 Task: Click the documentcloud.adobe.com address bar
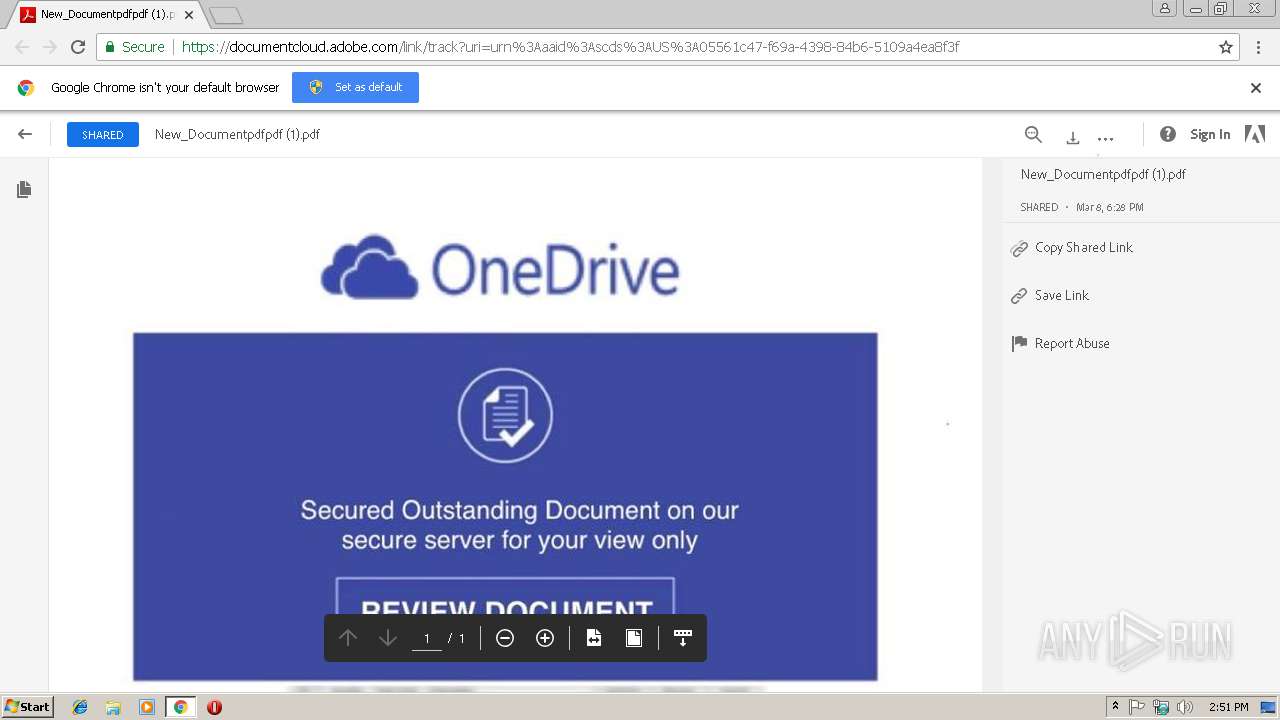point(668,47)
